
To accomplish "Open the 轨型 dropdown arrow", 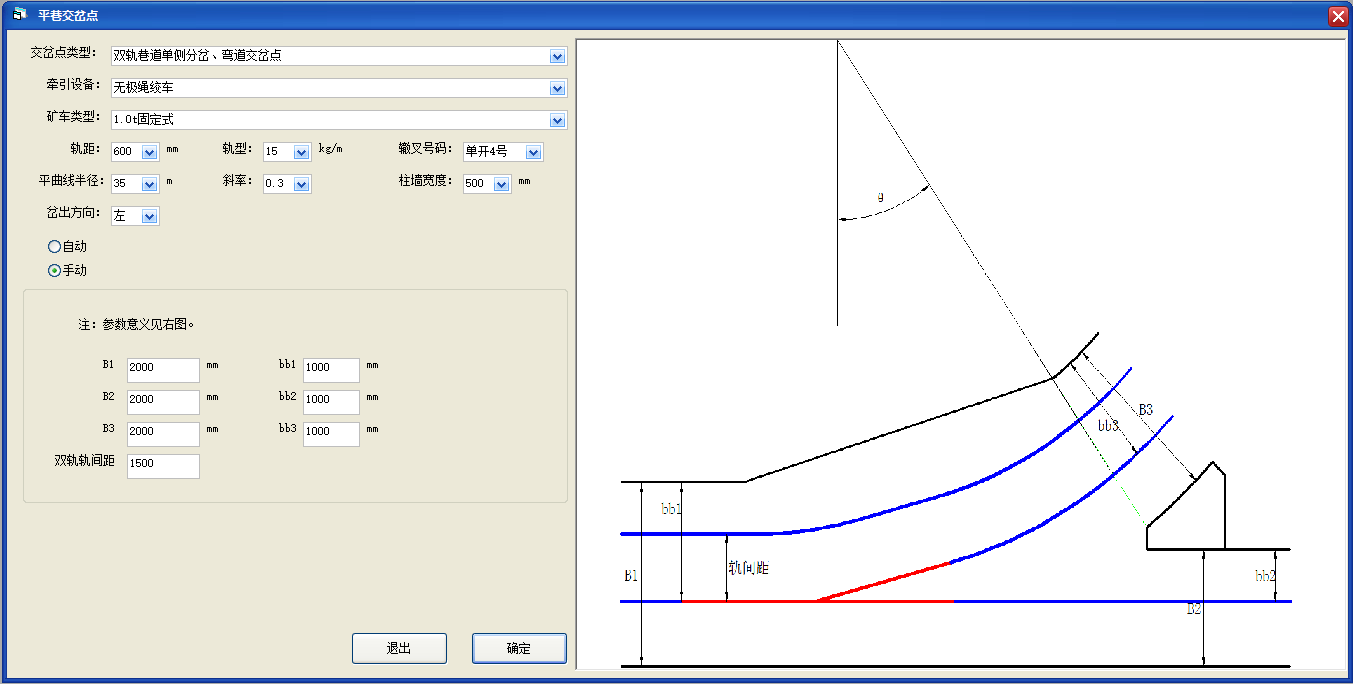I will click(x=301, y=152).
